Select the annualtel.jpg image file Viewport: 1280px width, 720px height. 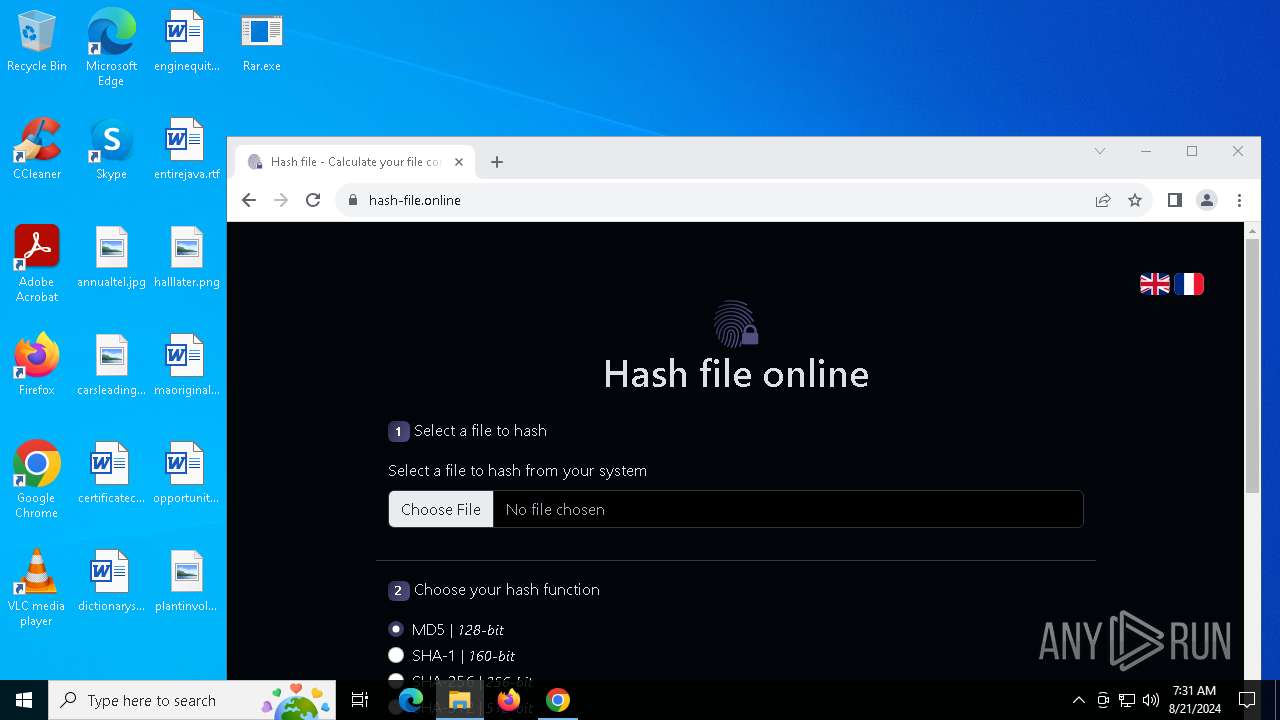tap(111, 258)
